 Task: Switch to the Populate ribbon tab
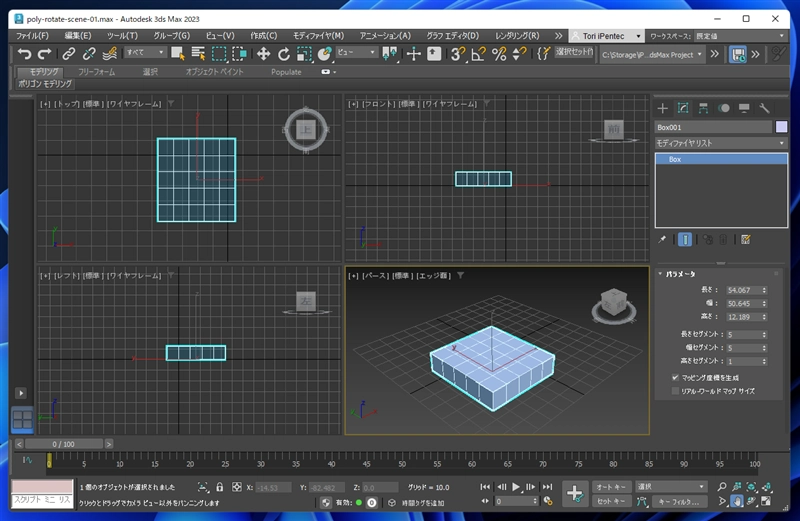286,72
